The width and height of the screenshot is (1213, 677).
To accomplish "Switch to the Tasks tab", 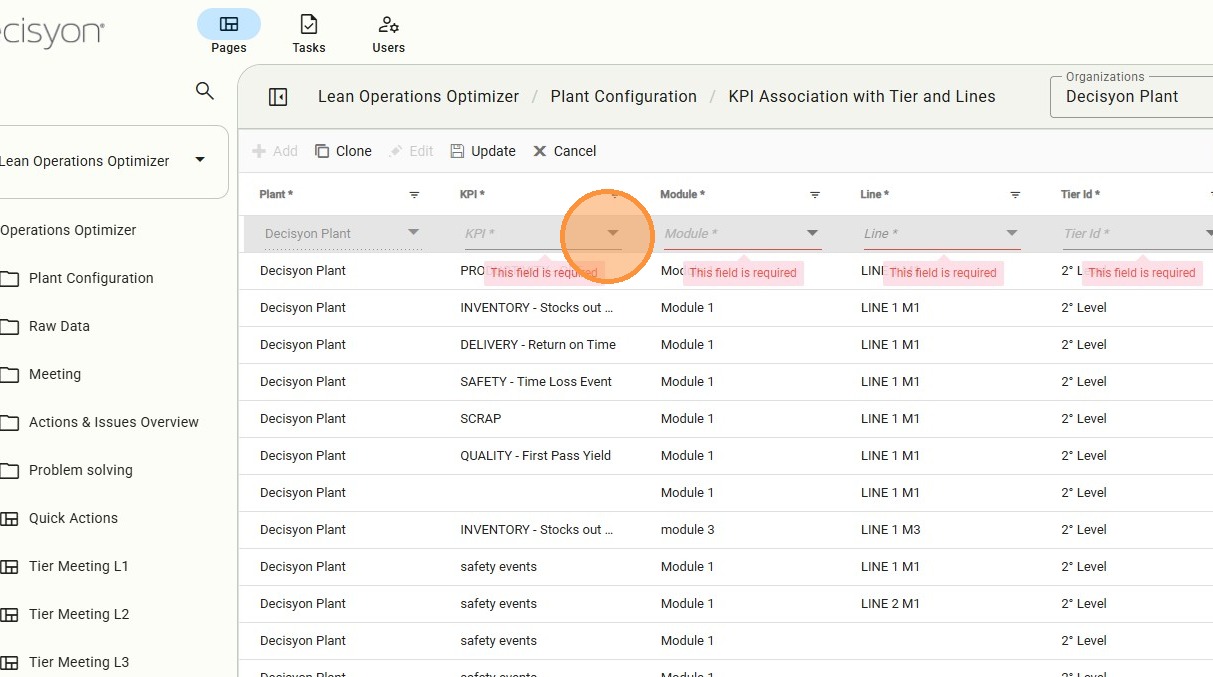I will click(309, 32).
